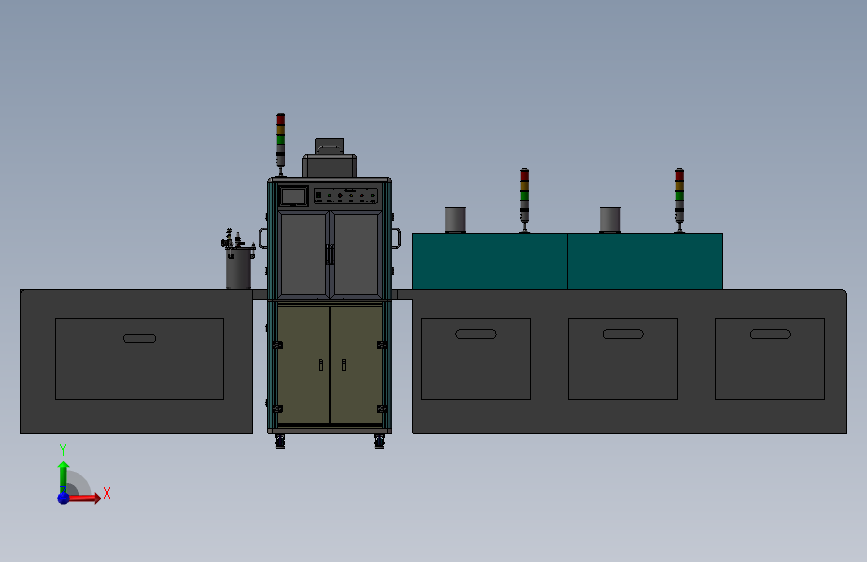Screen dimensions: 867x562
Task: Select the touch screen display on the cabinet
Action: click(294, 196)
